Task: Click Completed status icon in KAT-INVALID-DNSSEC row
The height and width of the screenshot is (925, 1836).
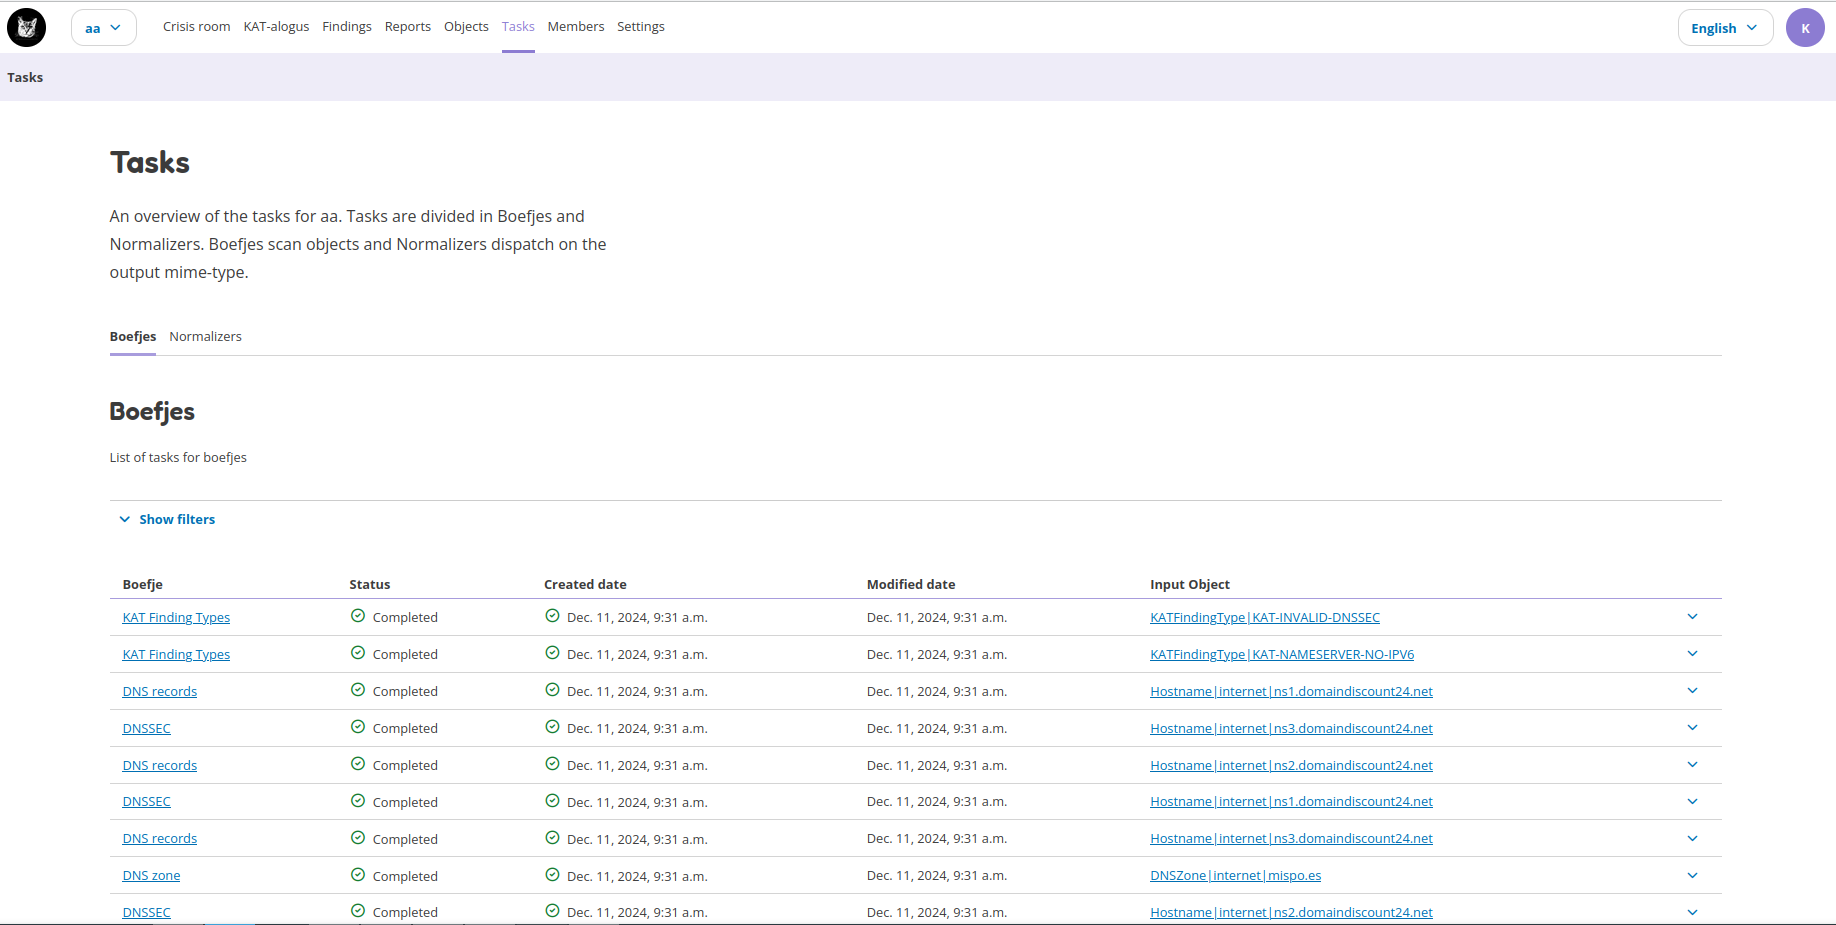Action: click(358, 616)
